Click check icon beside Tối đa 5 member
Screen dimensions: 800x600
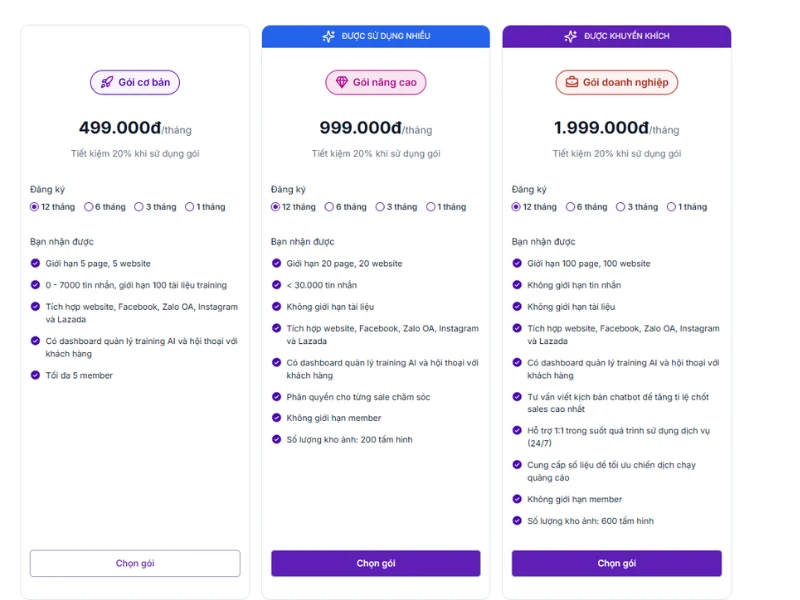click(35, 376)
